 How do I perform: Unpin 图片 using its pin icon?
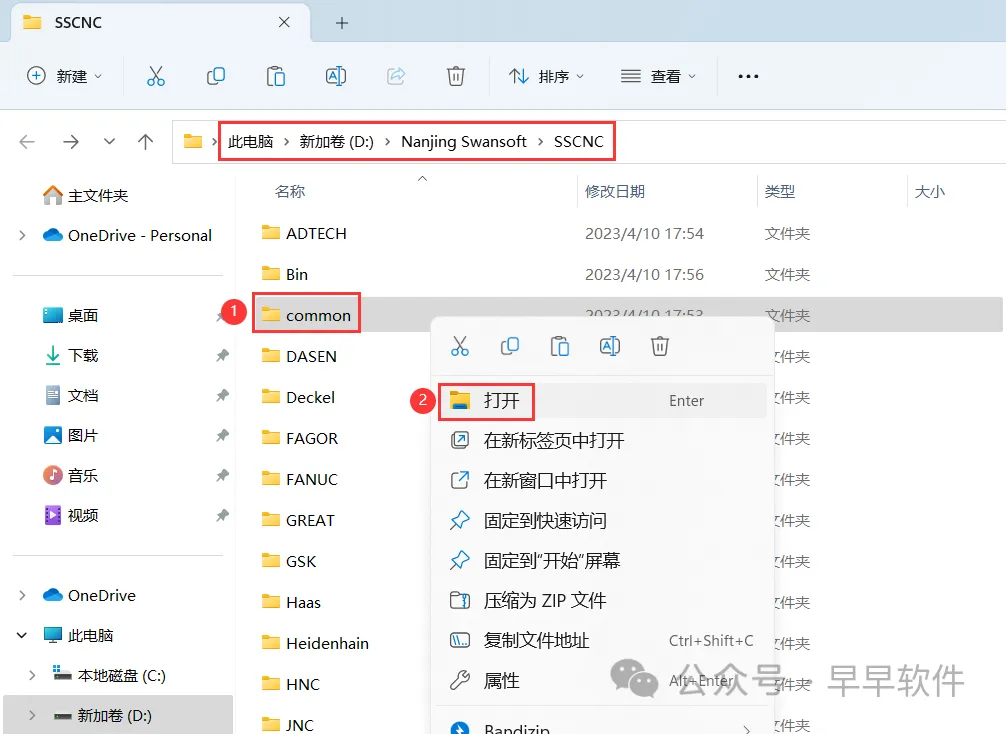pos(222,436)
